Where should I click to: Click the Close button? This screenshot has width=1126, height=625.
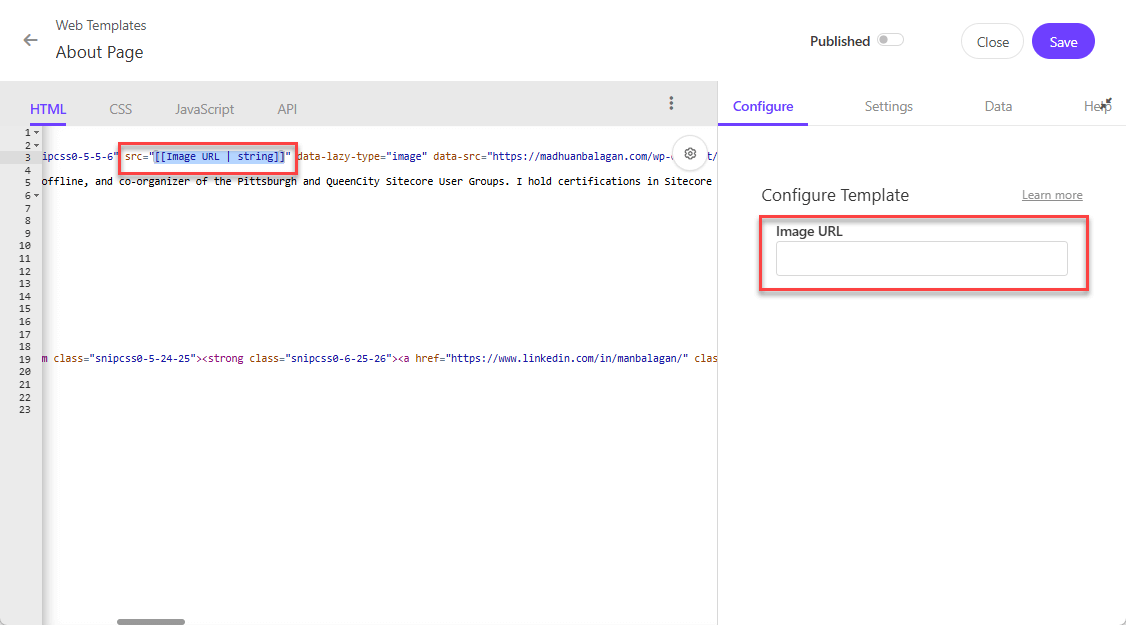[992, 42]
